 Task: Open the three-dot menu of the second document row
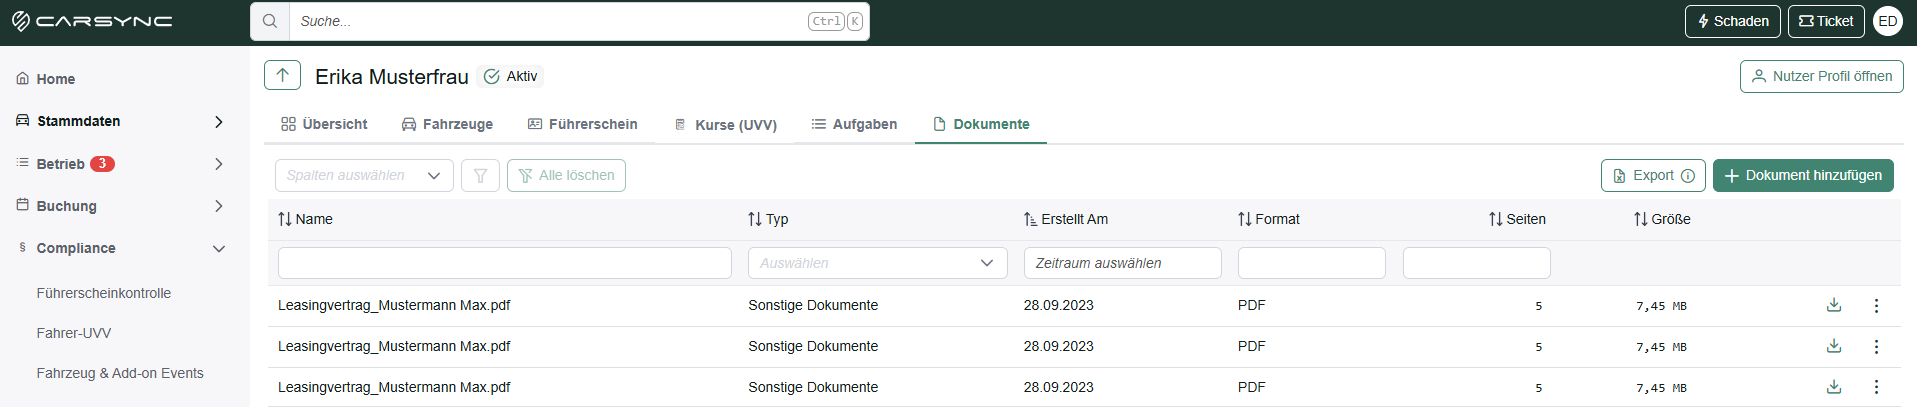[x=1876, y=346]
